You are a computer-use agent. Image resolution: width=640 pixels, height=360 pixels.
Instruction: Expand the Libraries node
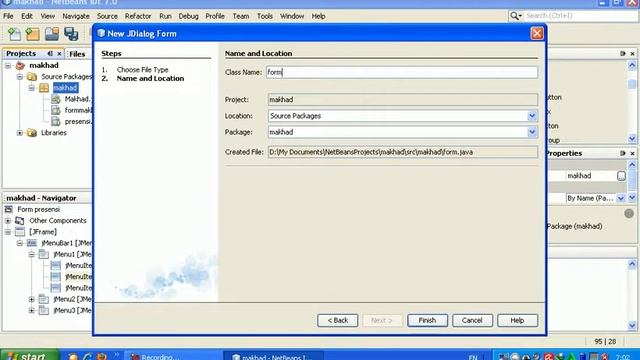(20, 133)
